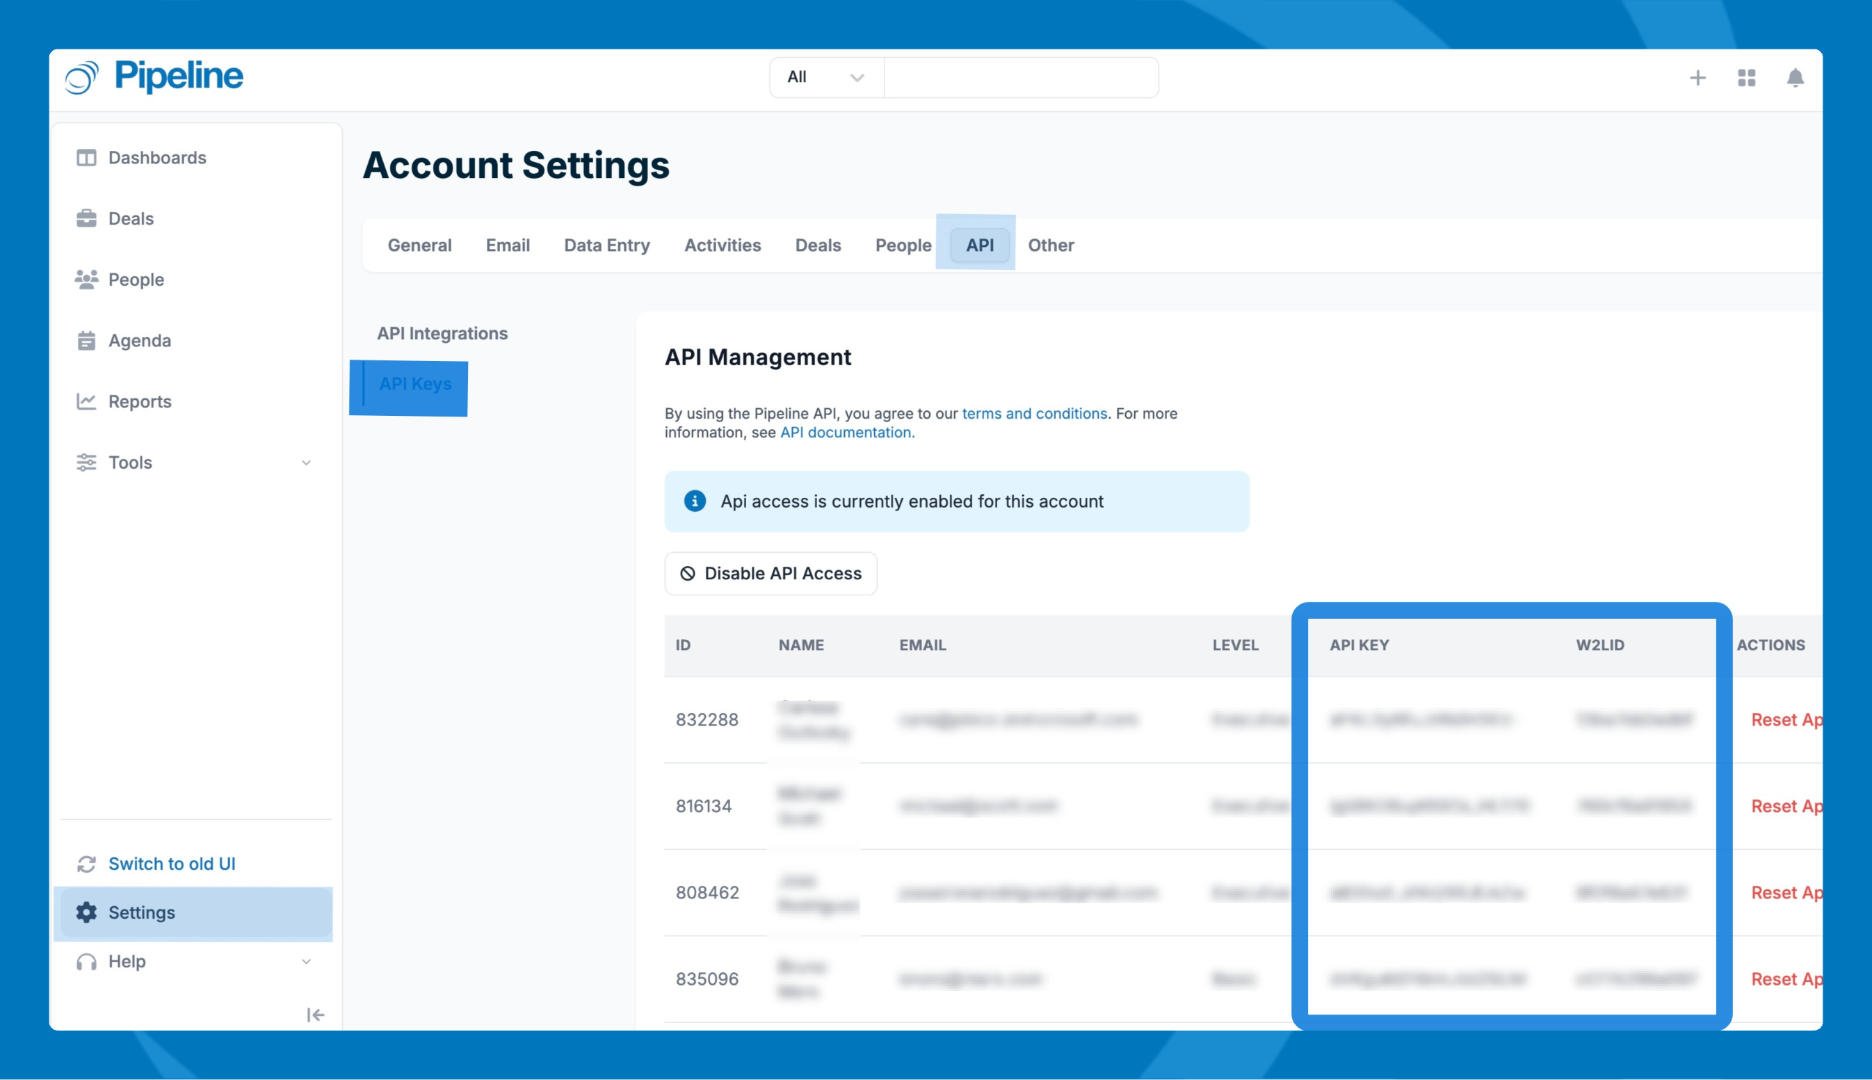Image resolution: width=1872 pixels, height=1080 pixels.
Task: Click the People group icon in sidebar
Action: tap(87, 280)
